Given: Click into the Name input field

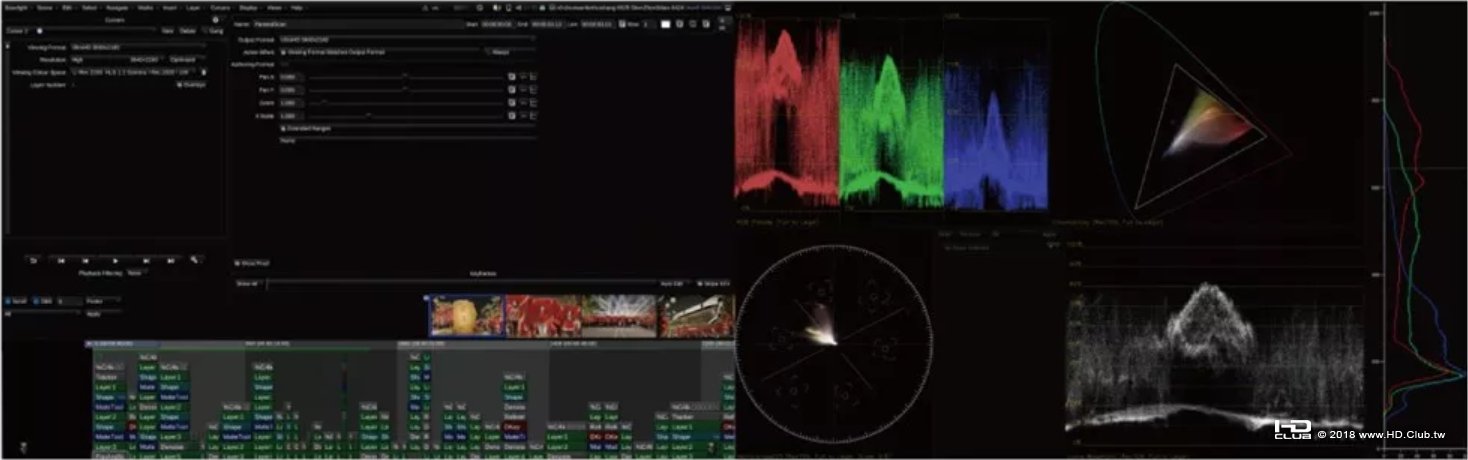Looking at the screenshot, I should 358,24.
